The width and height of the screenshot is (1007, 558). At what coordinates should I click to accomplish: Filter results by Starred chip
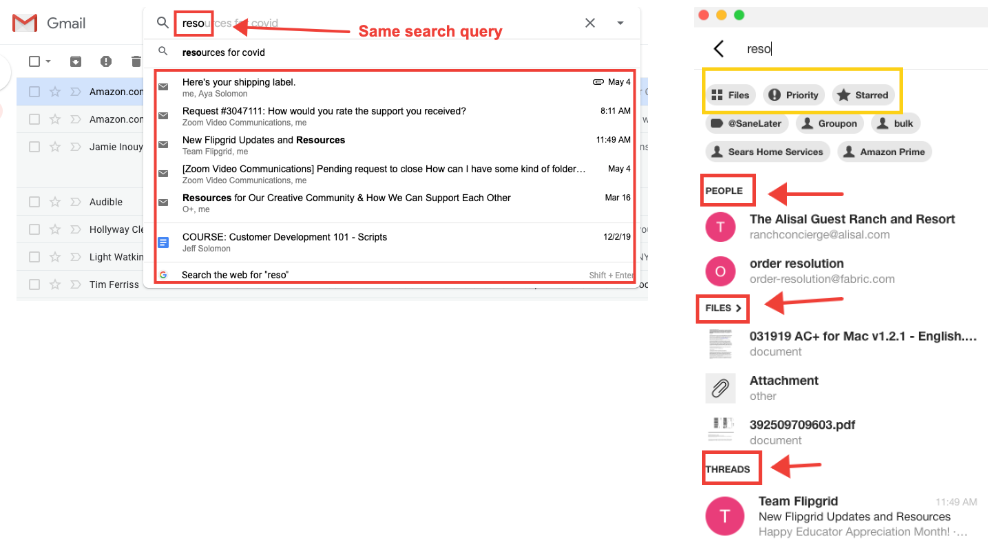pos(863,95)
